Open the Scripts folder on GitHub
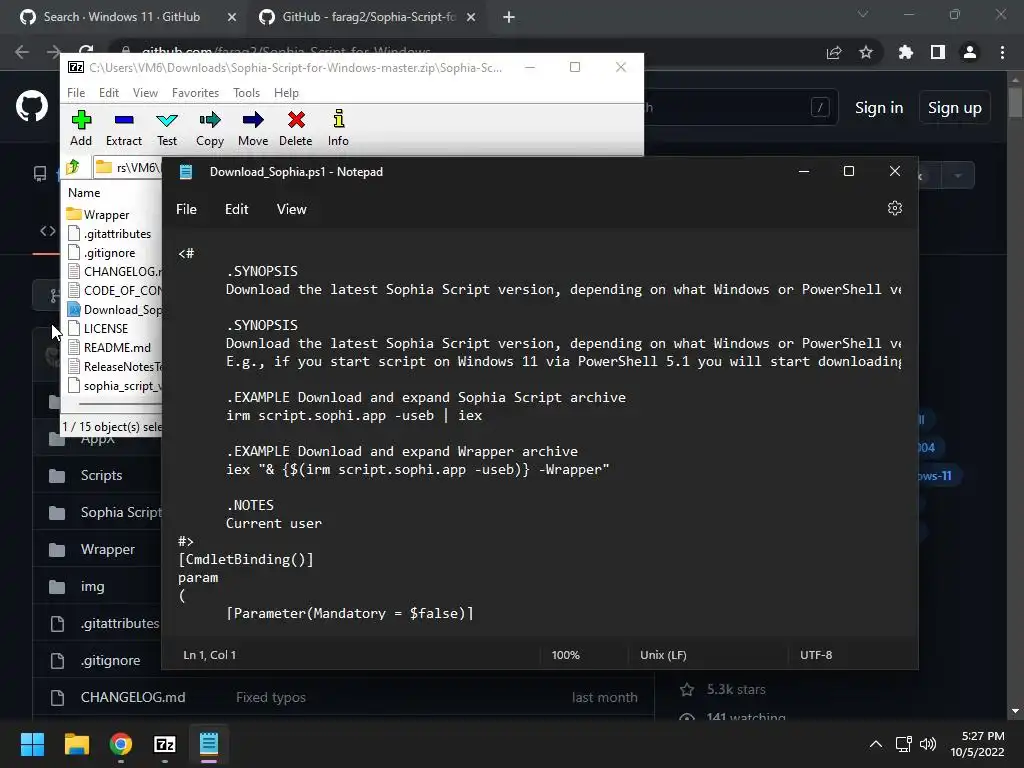 click(x=101, y=475)
